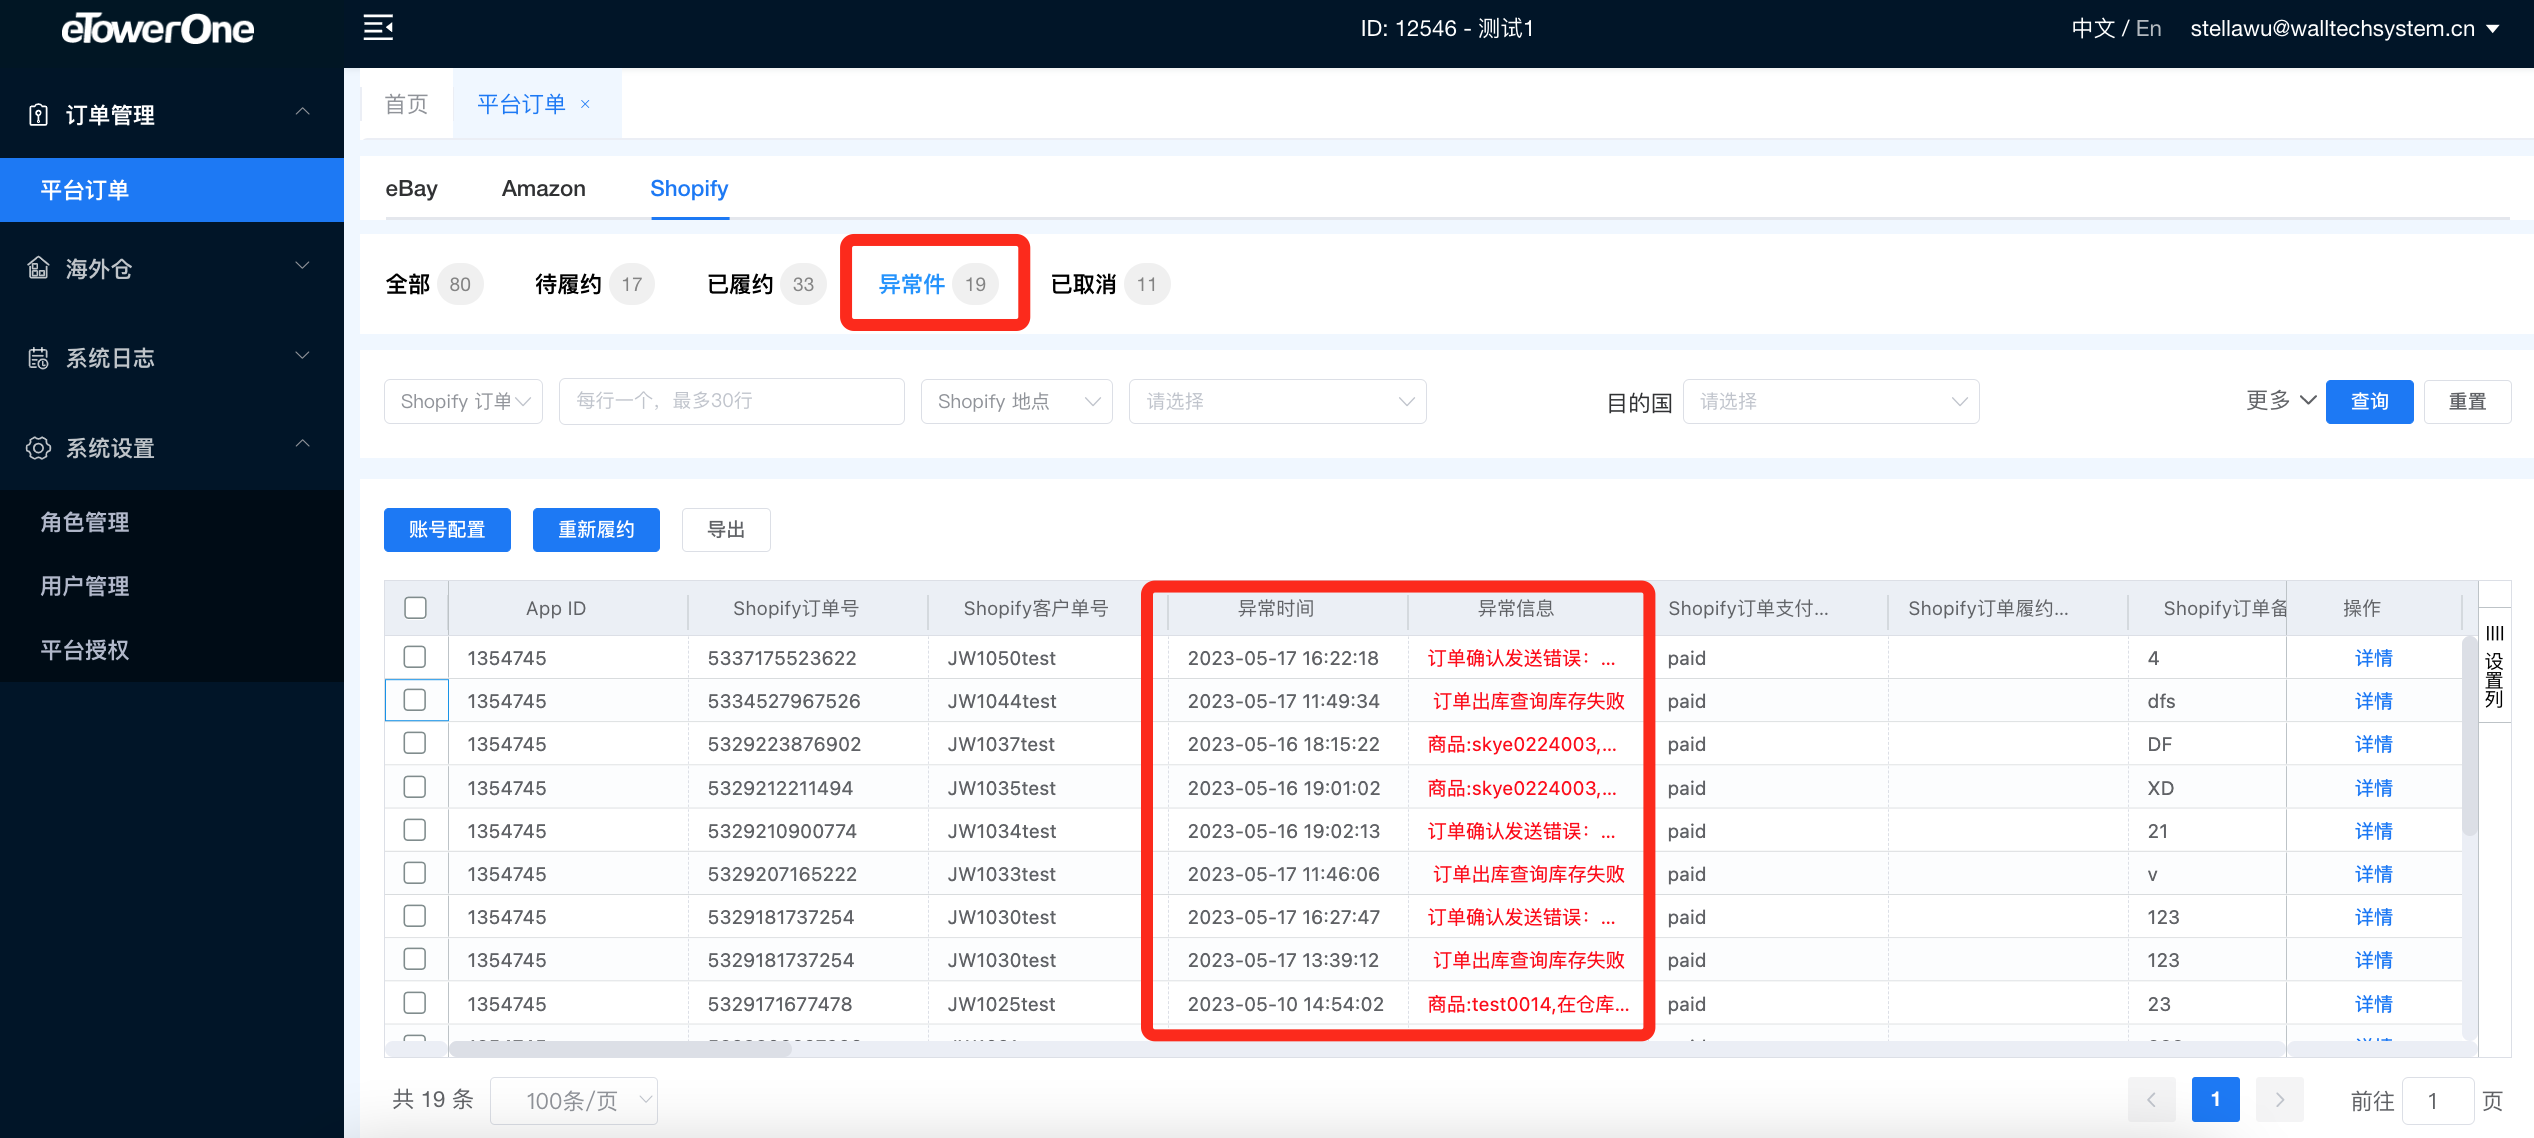Select page 1 in pagination
2534x1138 pixels.
pyautogui.click(x=2215, y=1100)
